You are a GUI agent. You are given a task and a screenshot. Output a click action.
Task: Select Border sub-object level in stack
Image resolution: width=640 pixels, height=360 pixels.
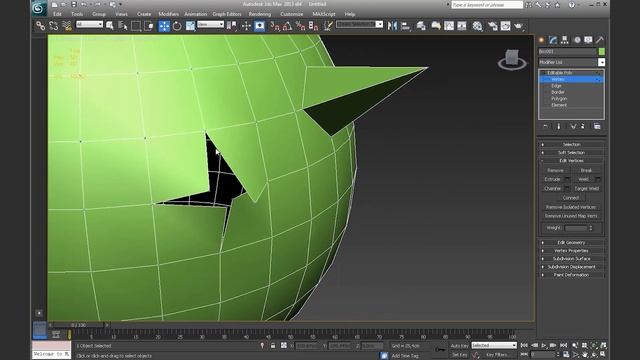(558, 92)
